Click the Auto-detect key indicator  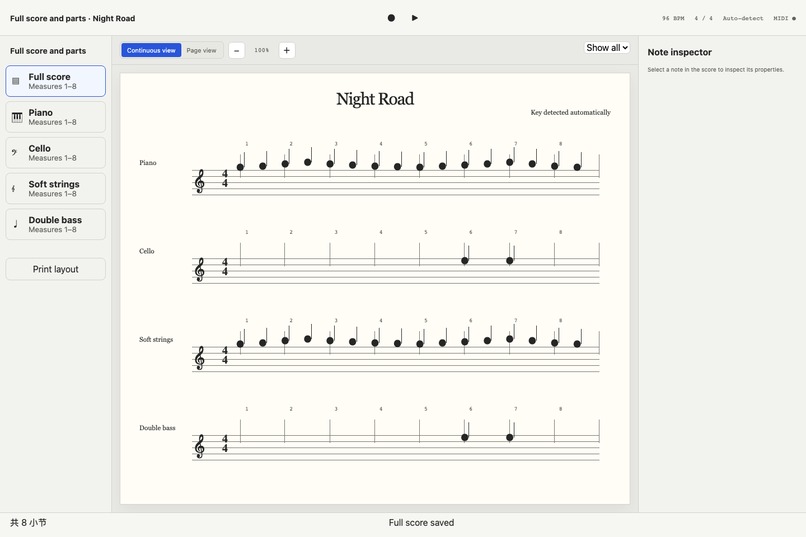[743, 18]
